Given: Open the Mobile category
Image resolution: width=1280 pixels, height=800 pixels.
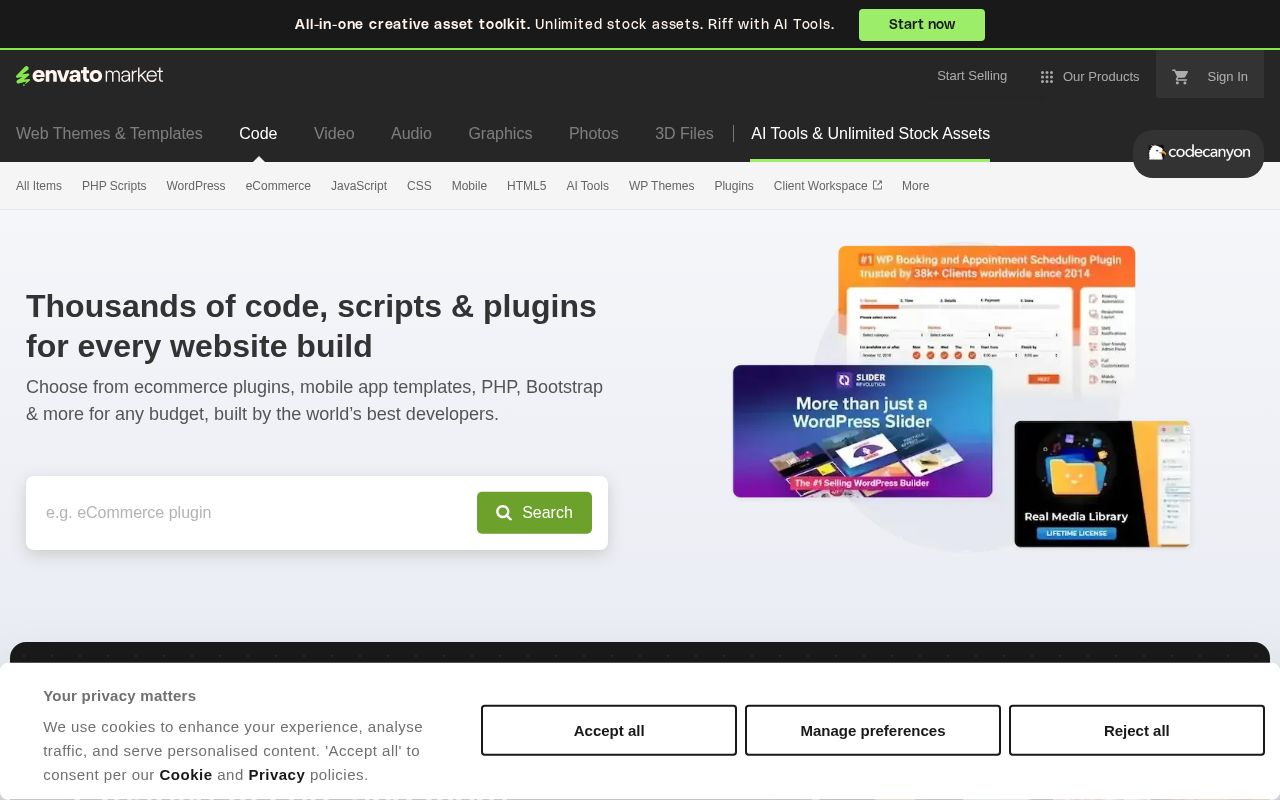Looking at the screenshot, I should click(469, 186).
